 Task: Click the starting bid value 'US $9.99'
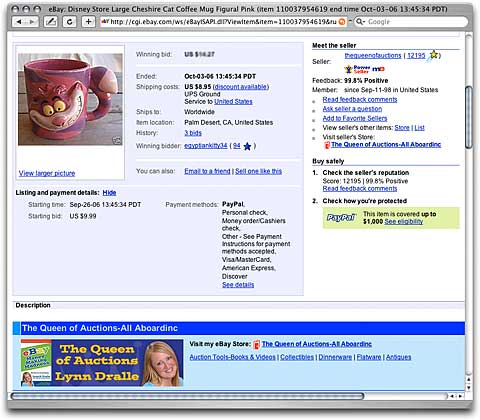point(83,216)
